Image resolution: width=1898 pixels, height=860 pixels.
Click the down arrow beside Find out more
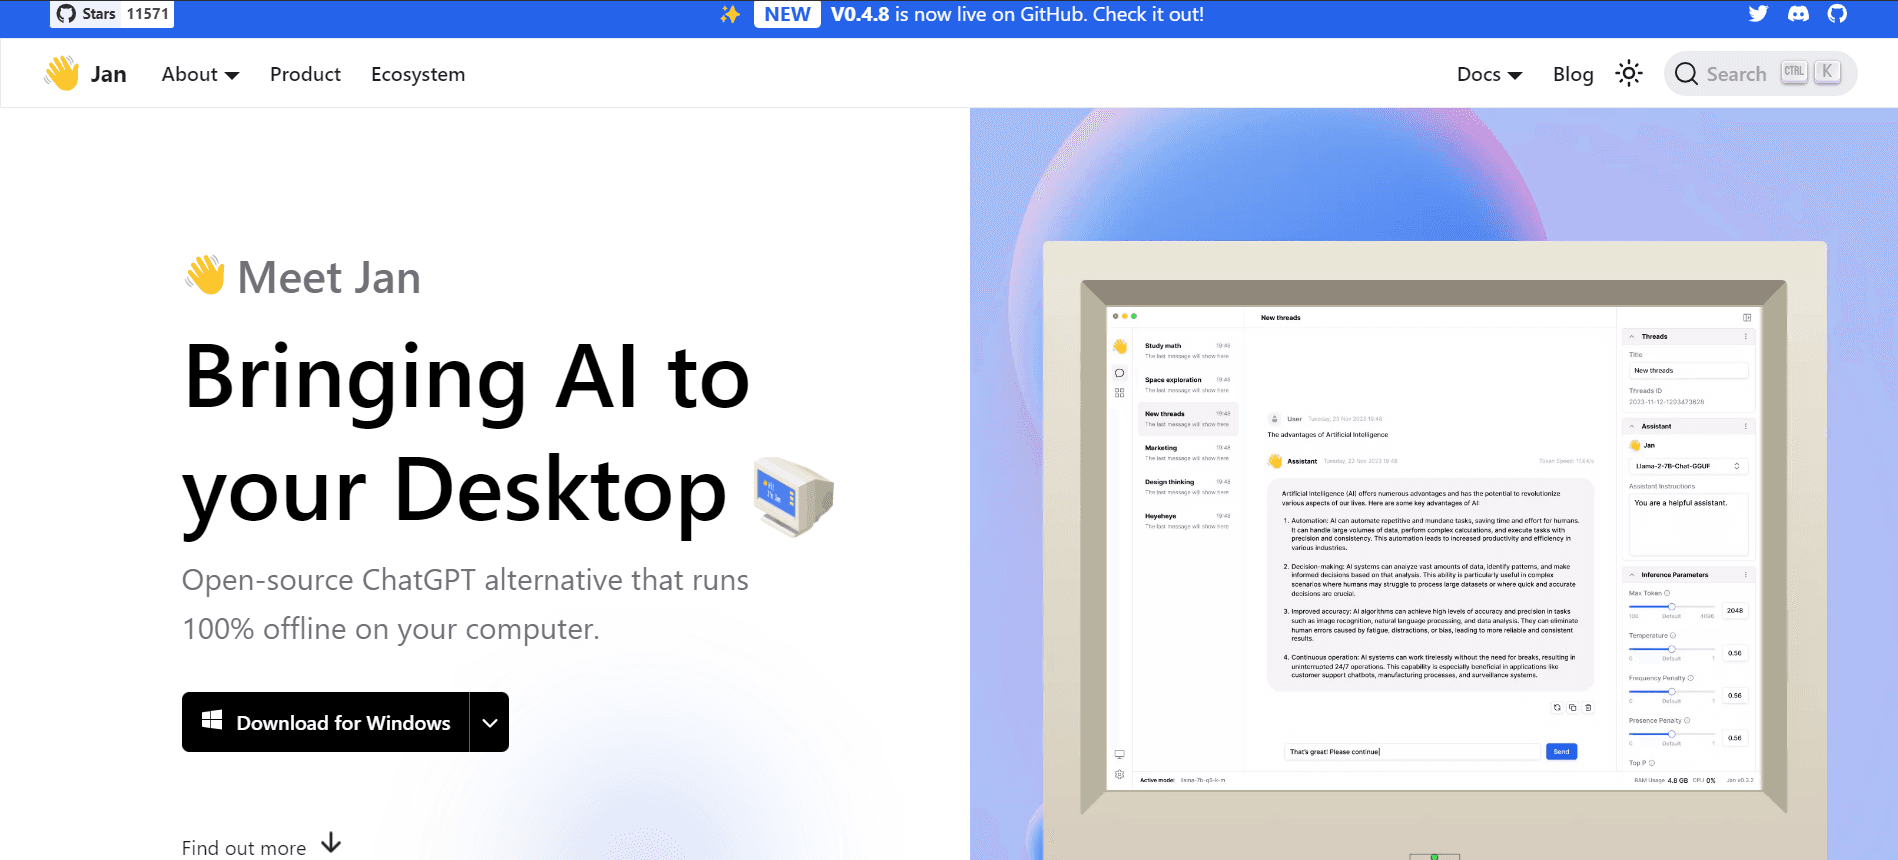click(x=331, y=844)
